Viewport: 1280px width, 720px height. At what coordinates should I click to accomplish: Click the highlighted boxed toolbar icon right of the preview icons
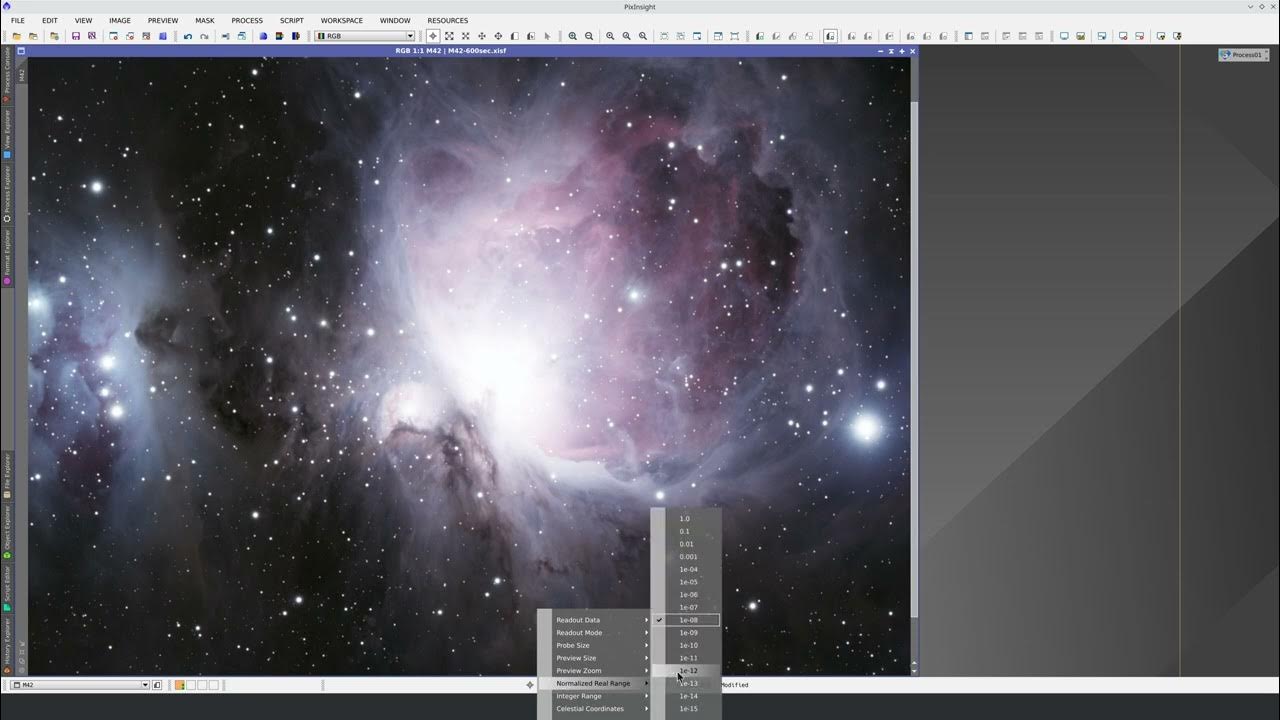(830, 36)
